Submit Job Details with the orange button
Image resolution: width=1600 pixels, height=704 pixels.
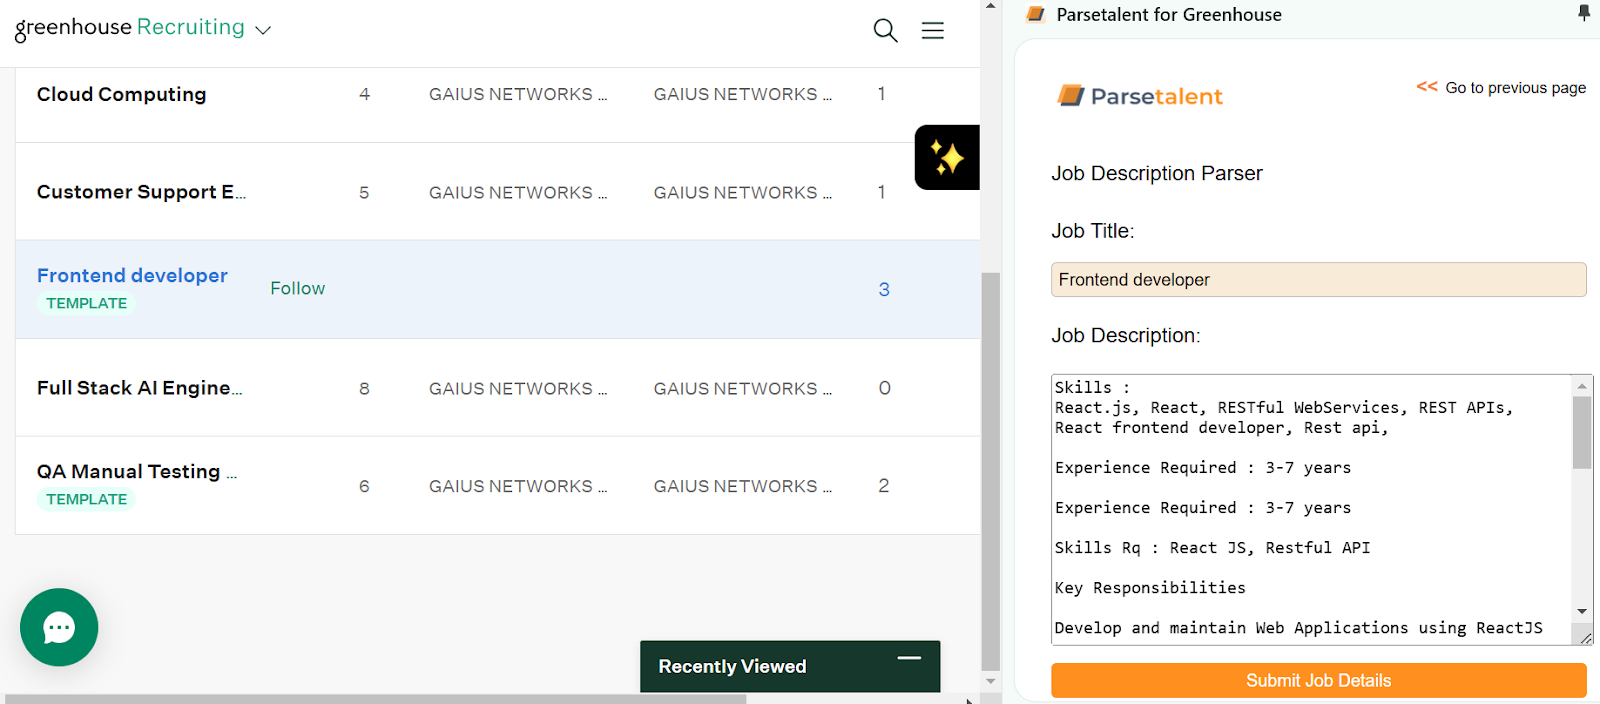tap(1318, 680)
